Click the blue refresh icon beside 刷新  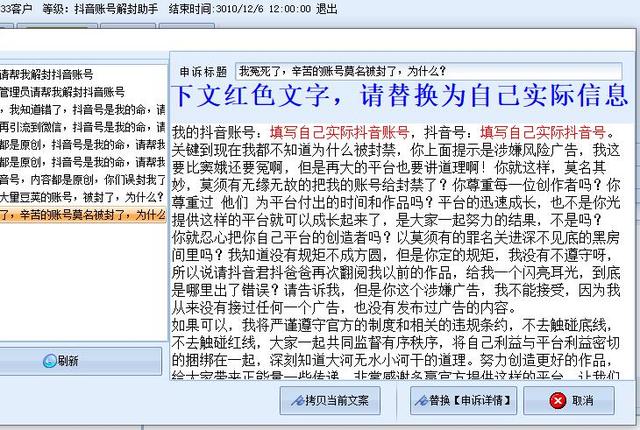point(50,361)
